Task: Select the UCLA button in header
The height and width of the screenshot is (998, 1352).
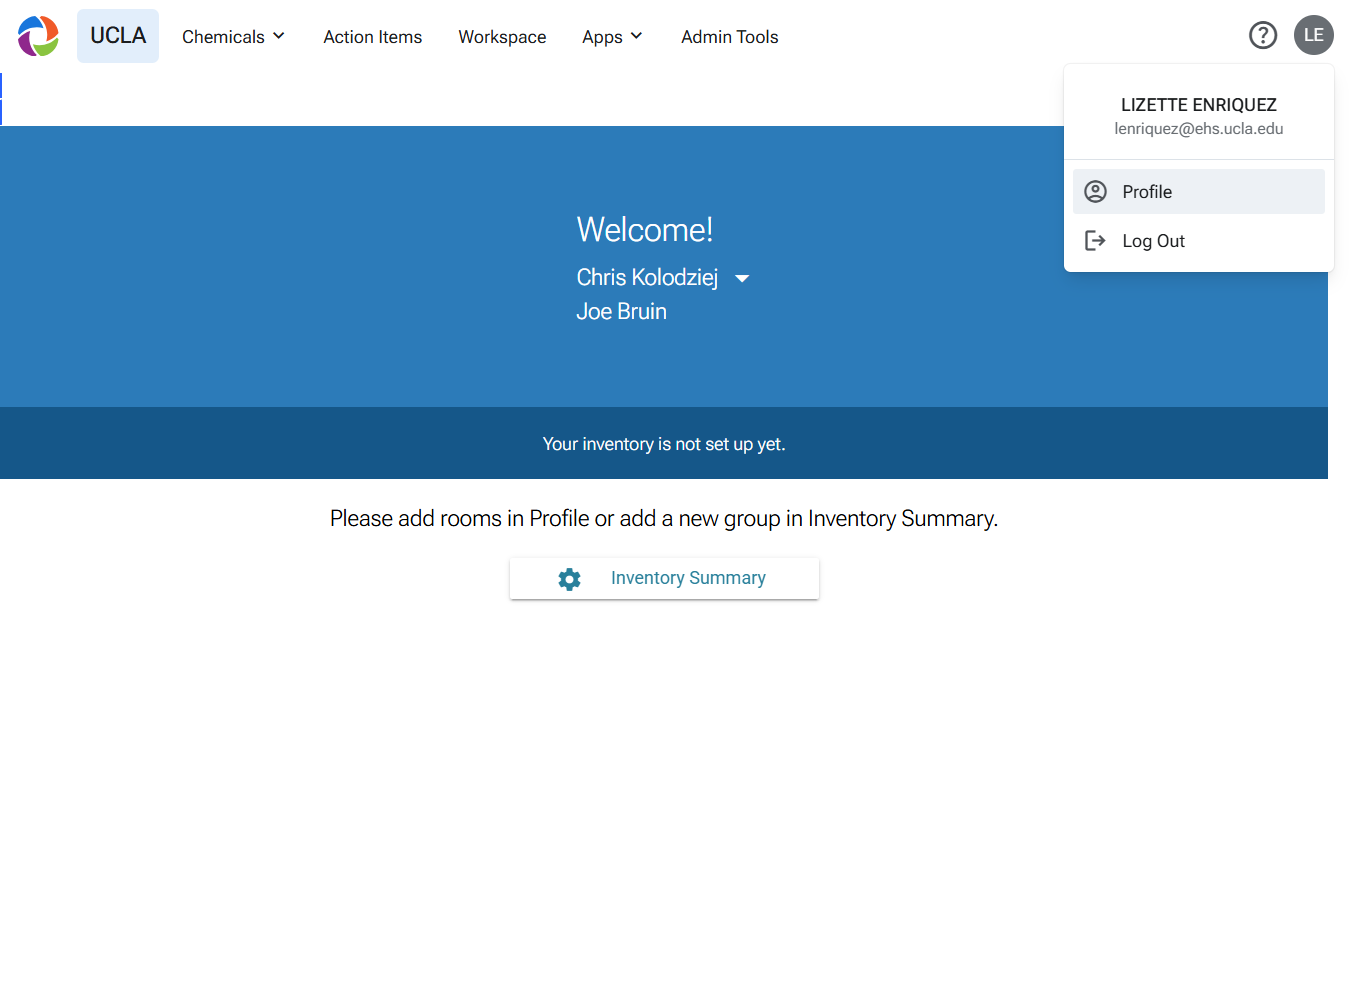Action: tap(118, 36)
